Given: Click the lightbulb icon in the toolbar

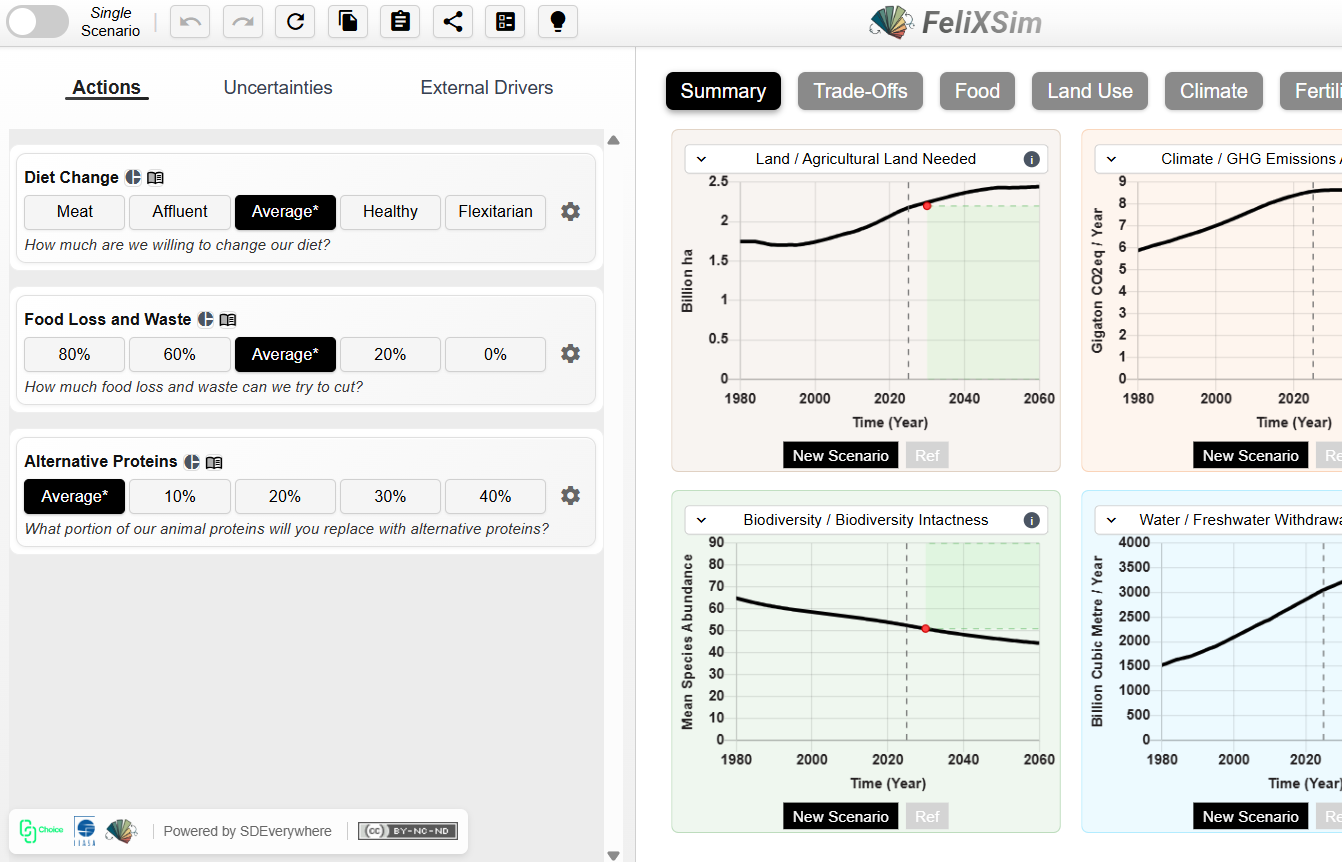Looking at the screenshot, I should (x=558, y=21).
